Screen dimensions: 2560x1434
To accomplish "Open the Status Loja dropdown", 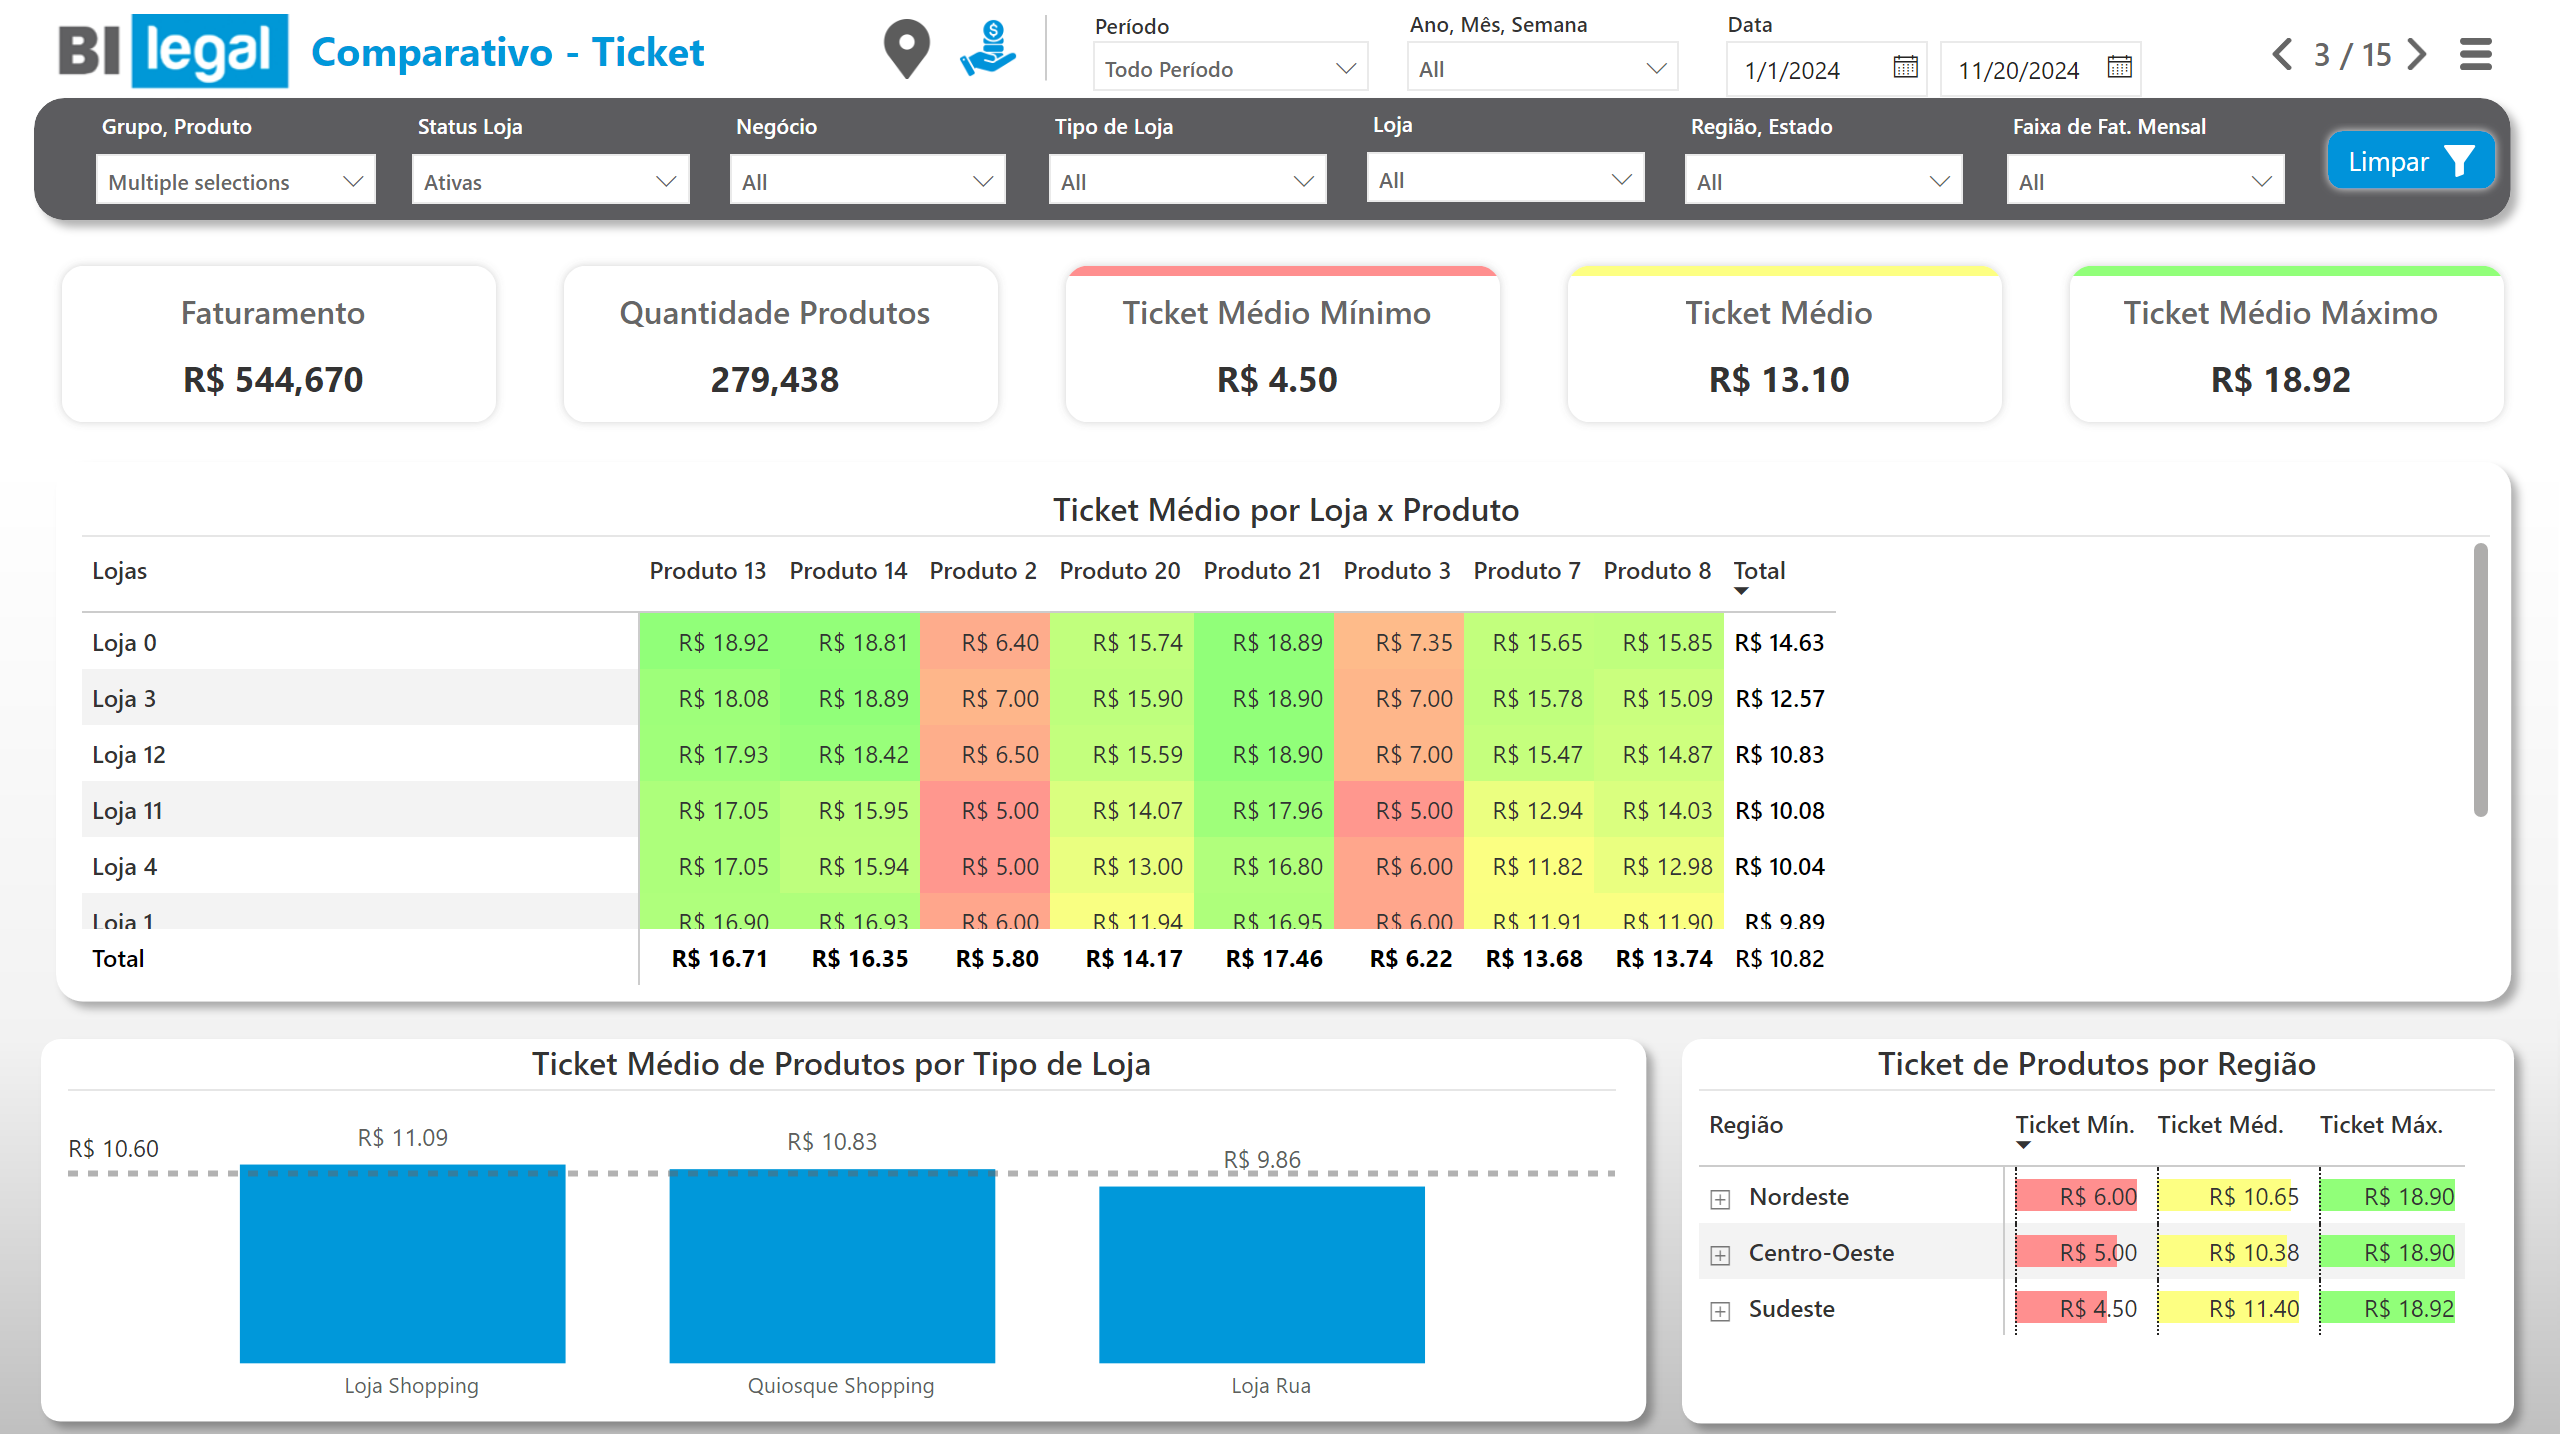I will click(550, 182).
